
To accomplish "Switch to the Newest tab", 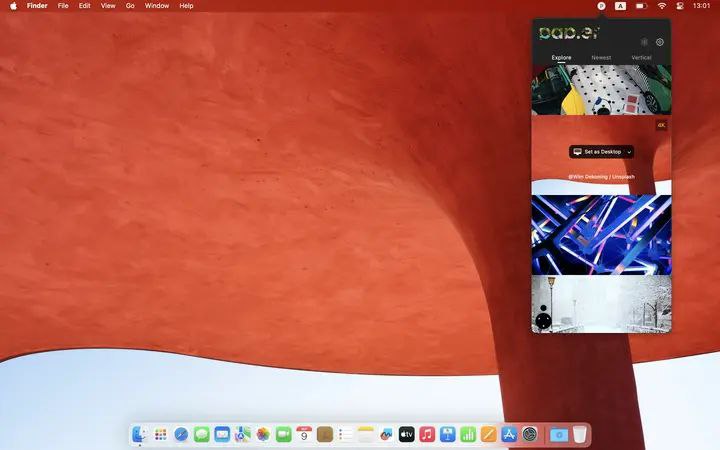I will (601, 57).
